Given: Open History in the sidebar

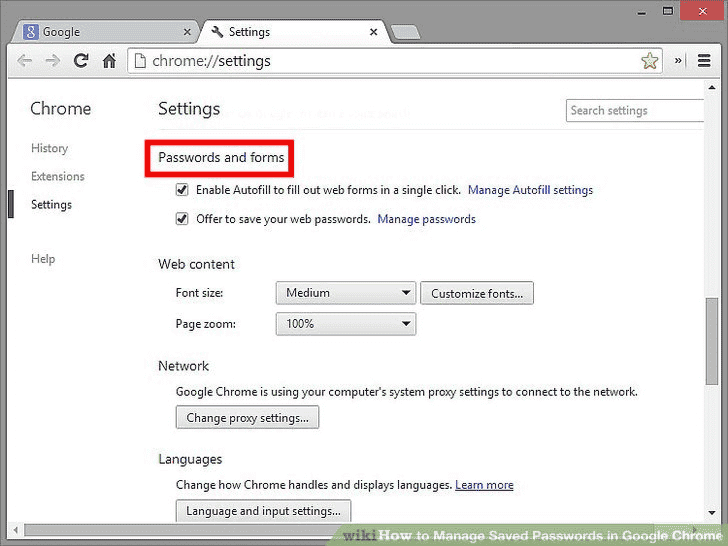Looking at the screenshot, I should [49, 148].
